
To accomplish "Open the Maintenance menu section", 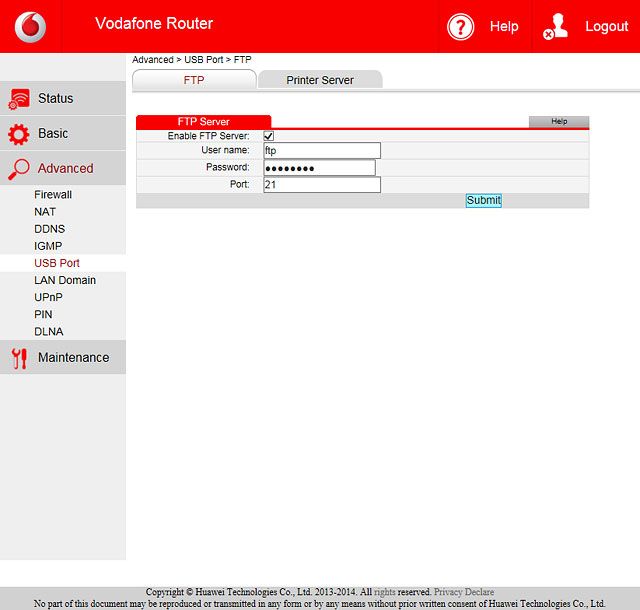I will coord(63,357).
